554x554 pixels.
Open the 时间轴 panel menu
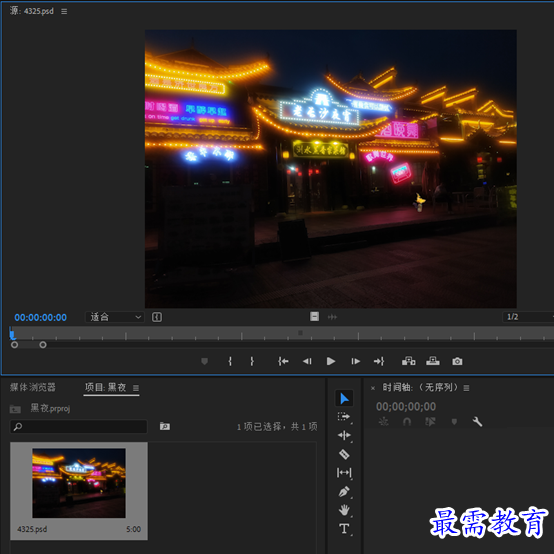tap(466, 388)
